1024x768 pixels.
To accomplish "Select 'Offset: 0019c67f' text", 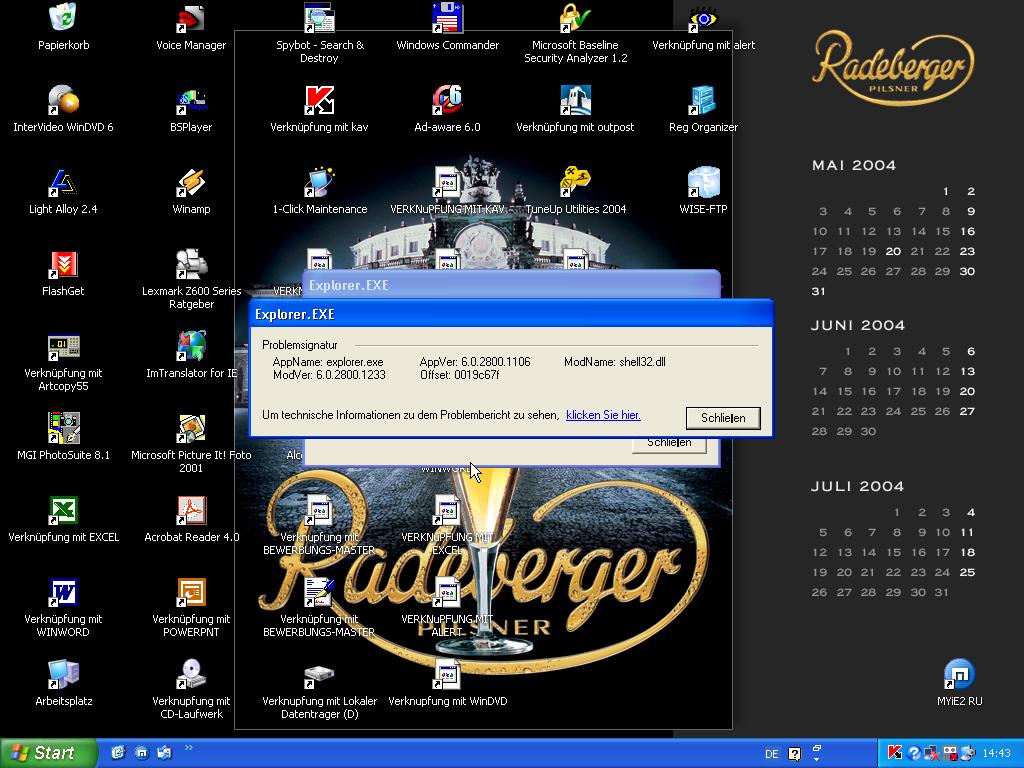I will [459, 375].
